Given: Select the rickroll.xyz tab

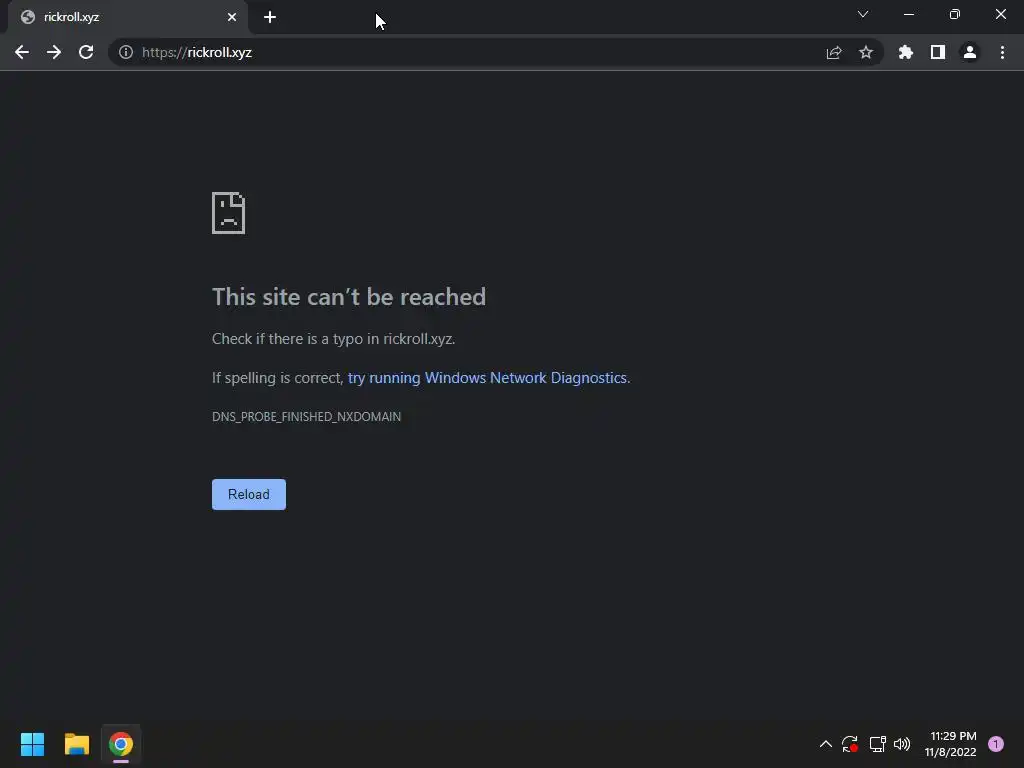Looking at the screenshot, I should (128, 17).
